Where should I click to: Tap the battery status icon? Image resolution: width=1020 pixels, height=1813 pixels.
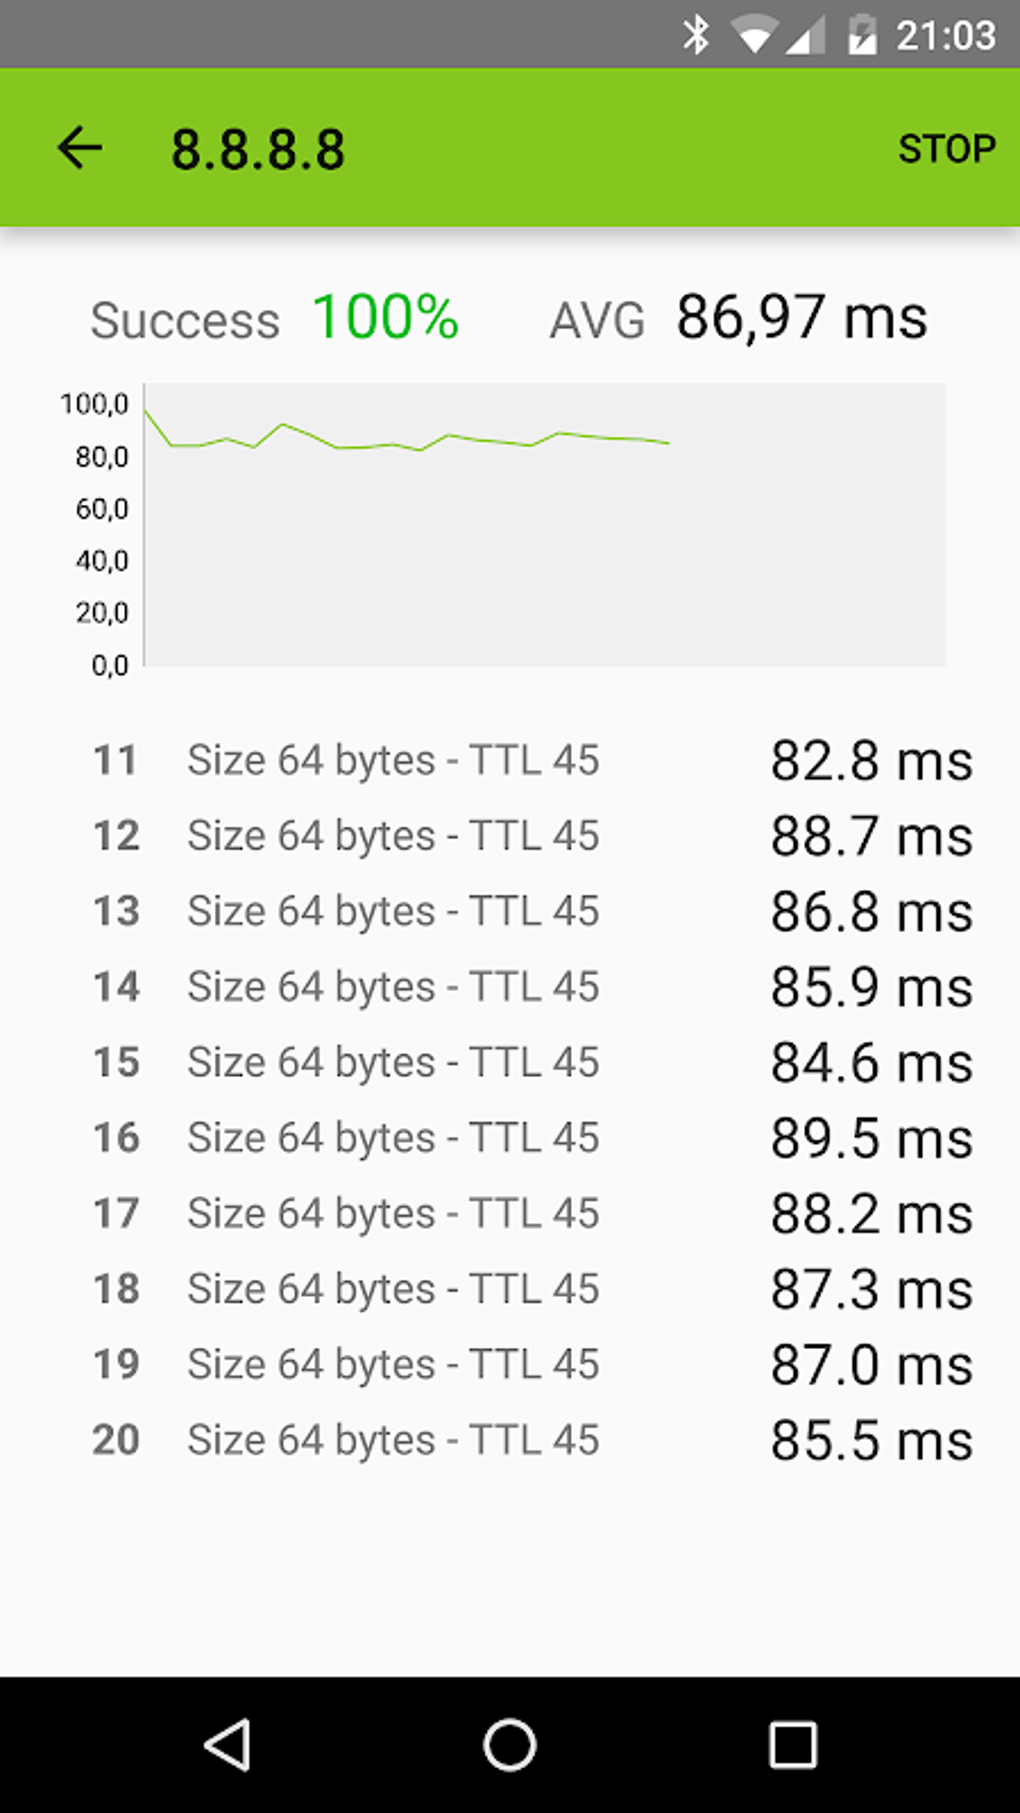coord(862,35)
